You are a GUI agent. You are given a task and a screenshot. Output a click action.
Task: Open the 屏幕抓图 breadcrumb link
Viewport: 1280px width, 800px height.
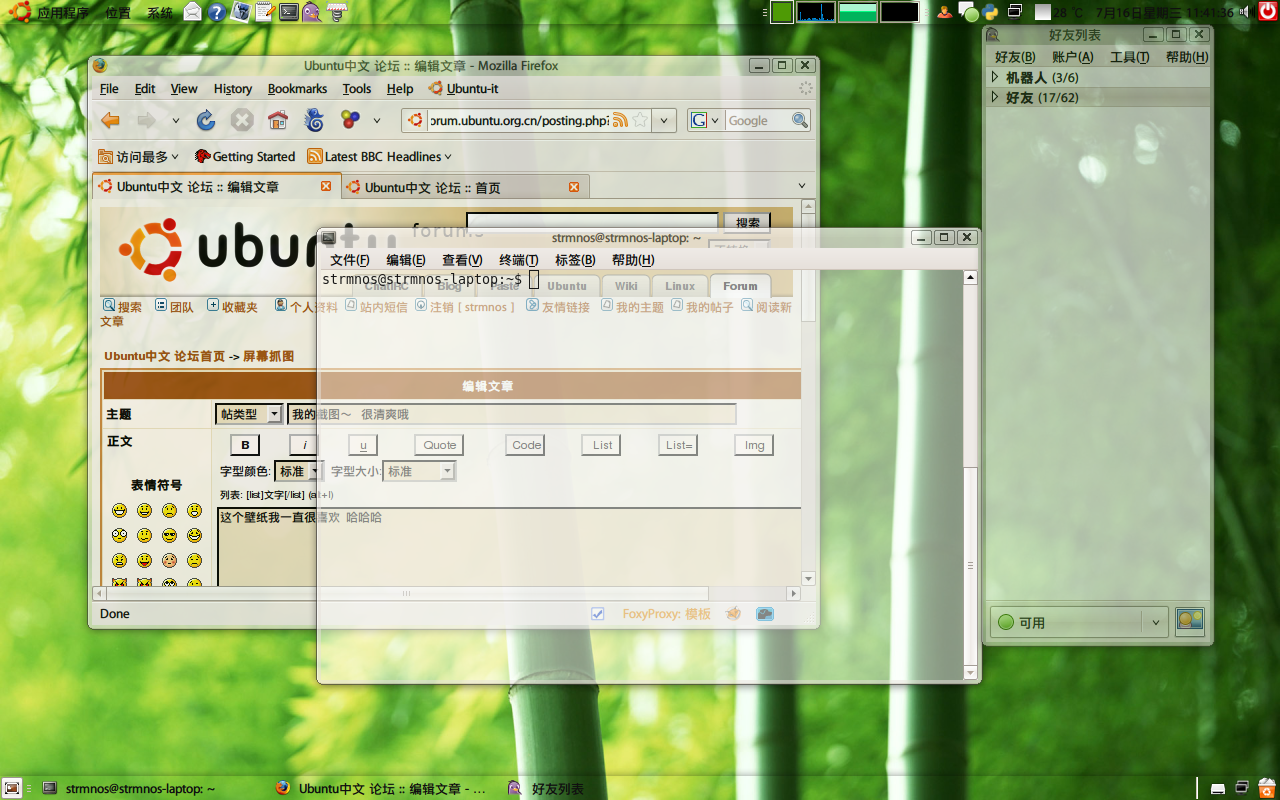(x=269, y=356)
